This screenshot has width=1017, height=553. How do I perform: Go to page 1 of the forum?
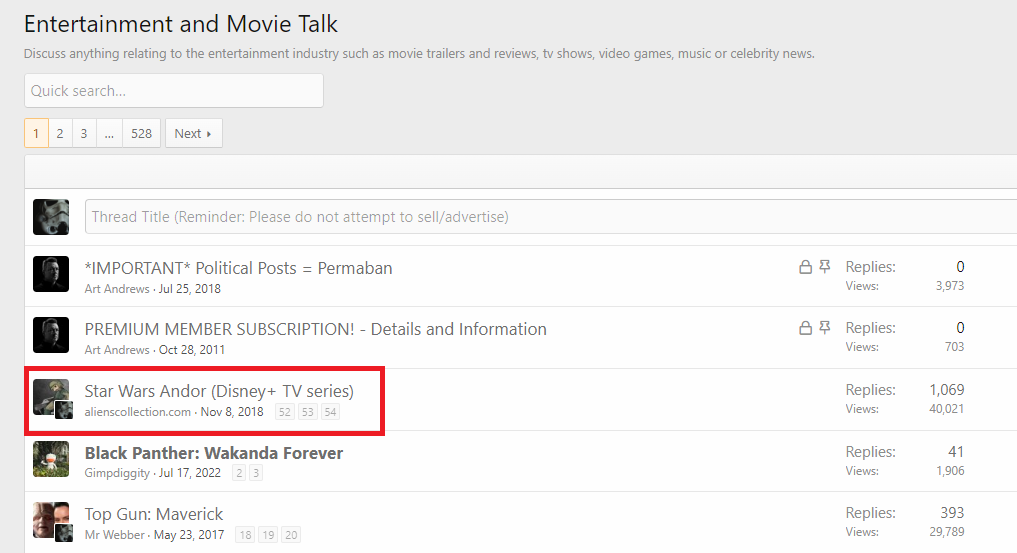coord(36,134)
